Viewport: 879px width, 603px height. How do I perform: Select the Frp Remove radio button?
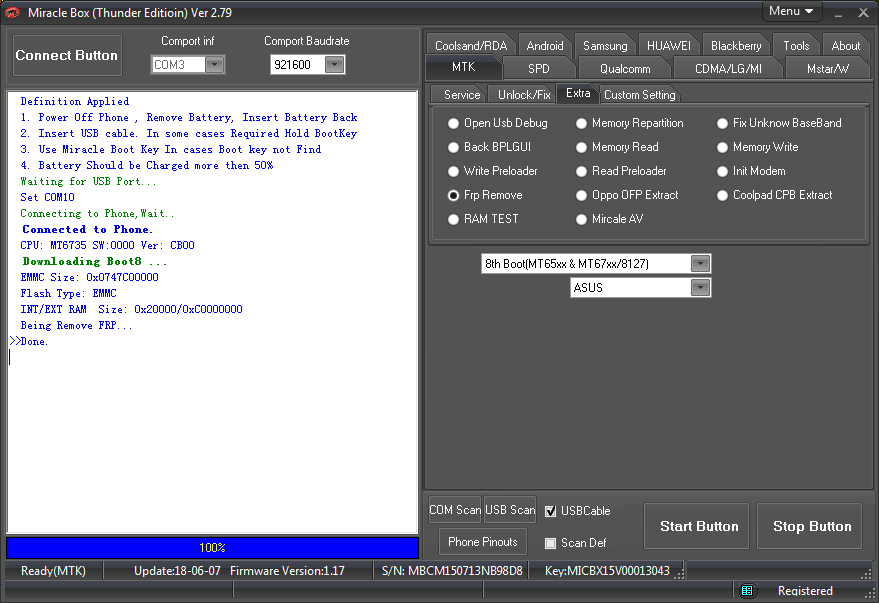coord(454,196)
